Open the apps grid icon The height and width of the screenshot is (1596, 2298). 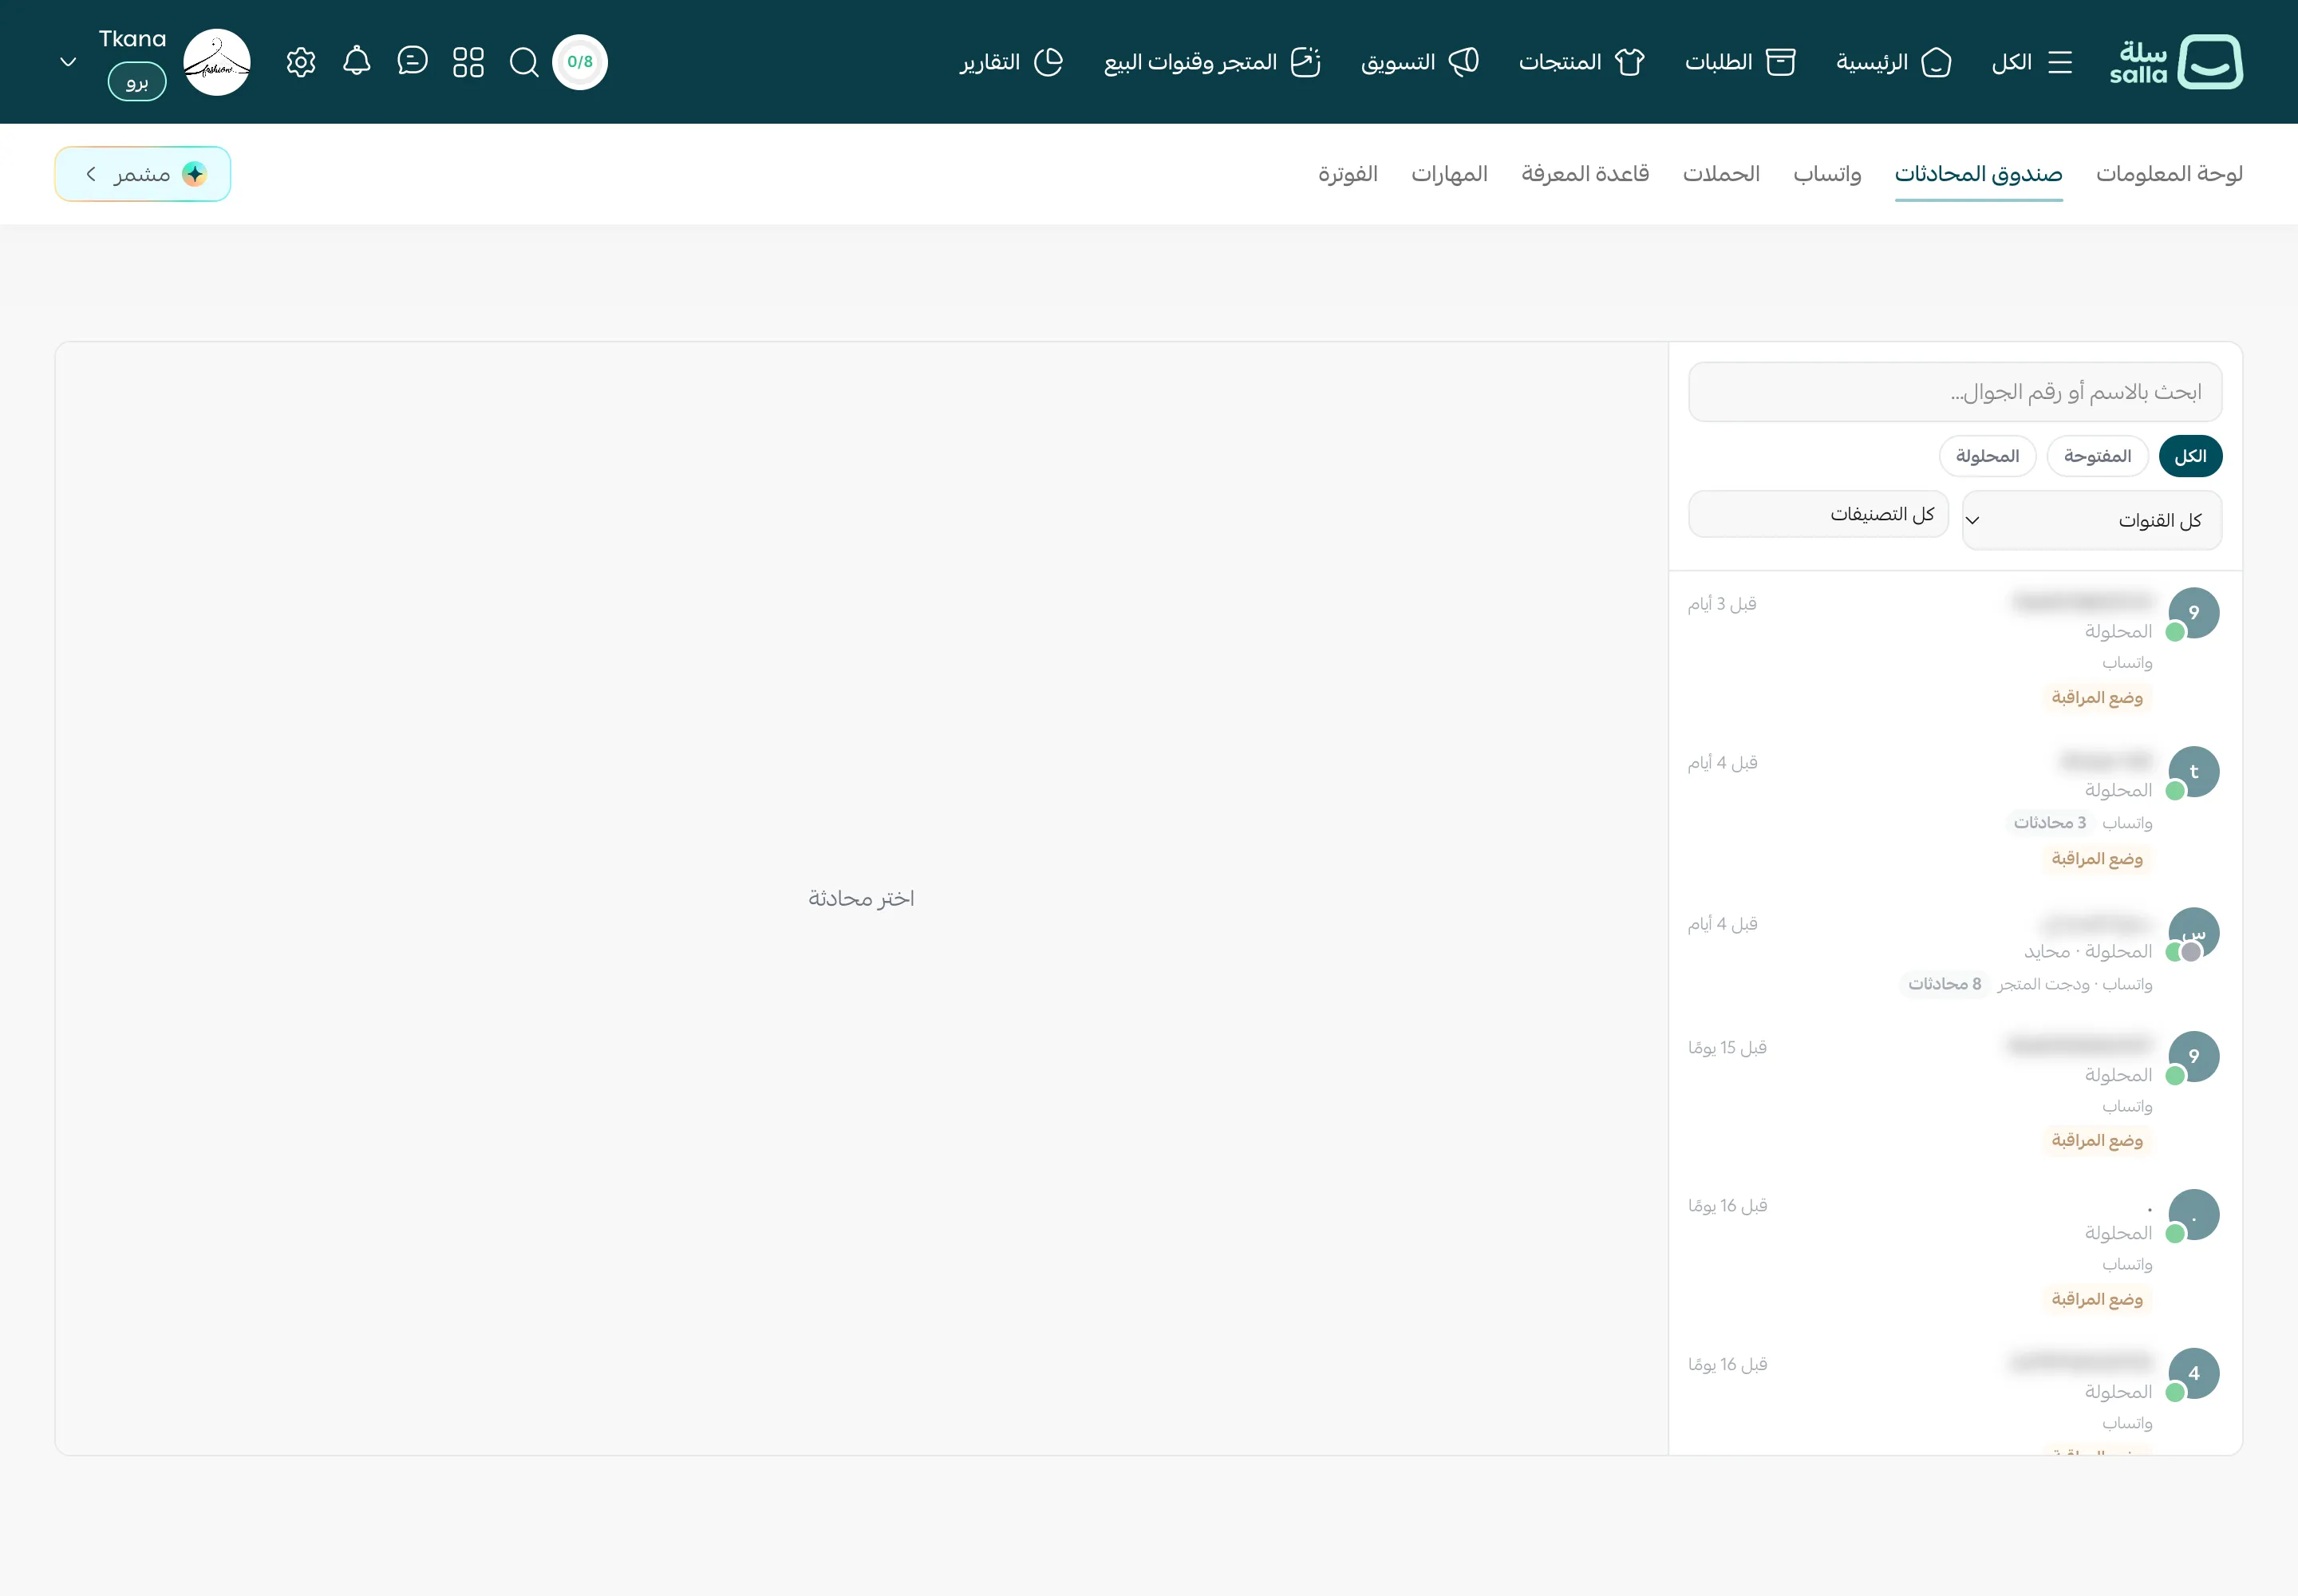(468, 62)
